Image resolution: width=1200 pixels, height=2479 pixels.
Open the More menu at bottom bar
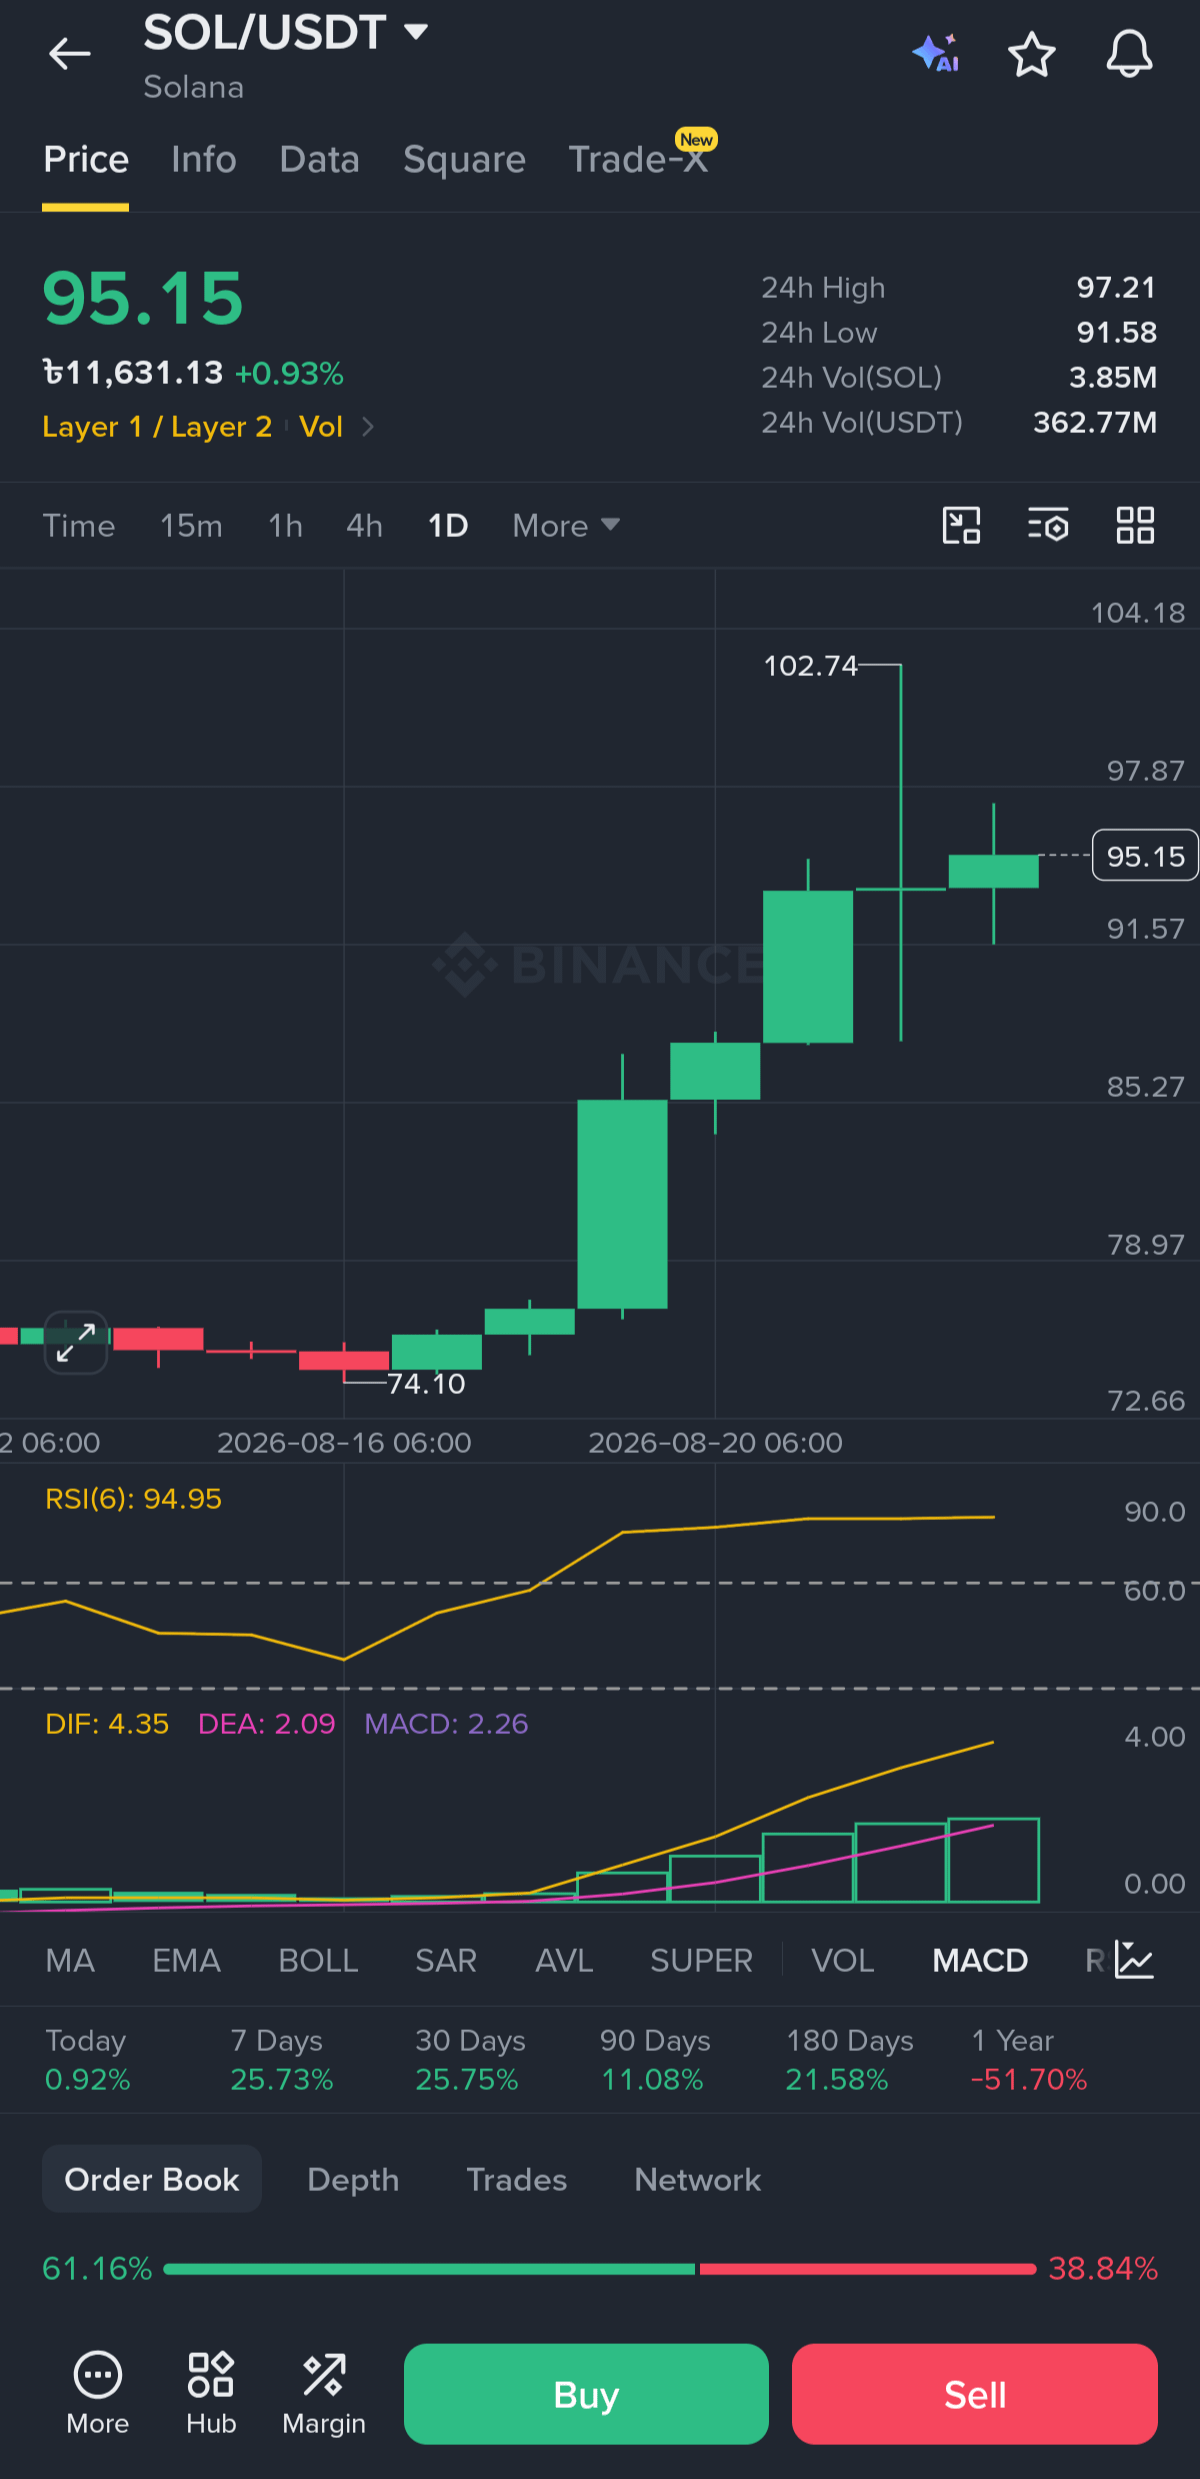tap(97, 2394)
